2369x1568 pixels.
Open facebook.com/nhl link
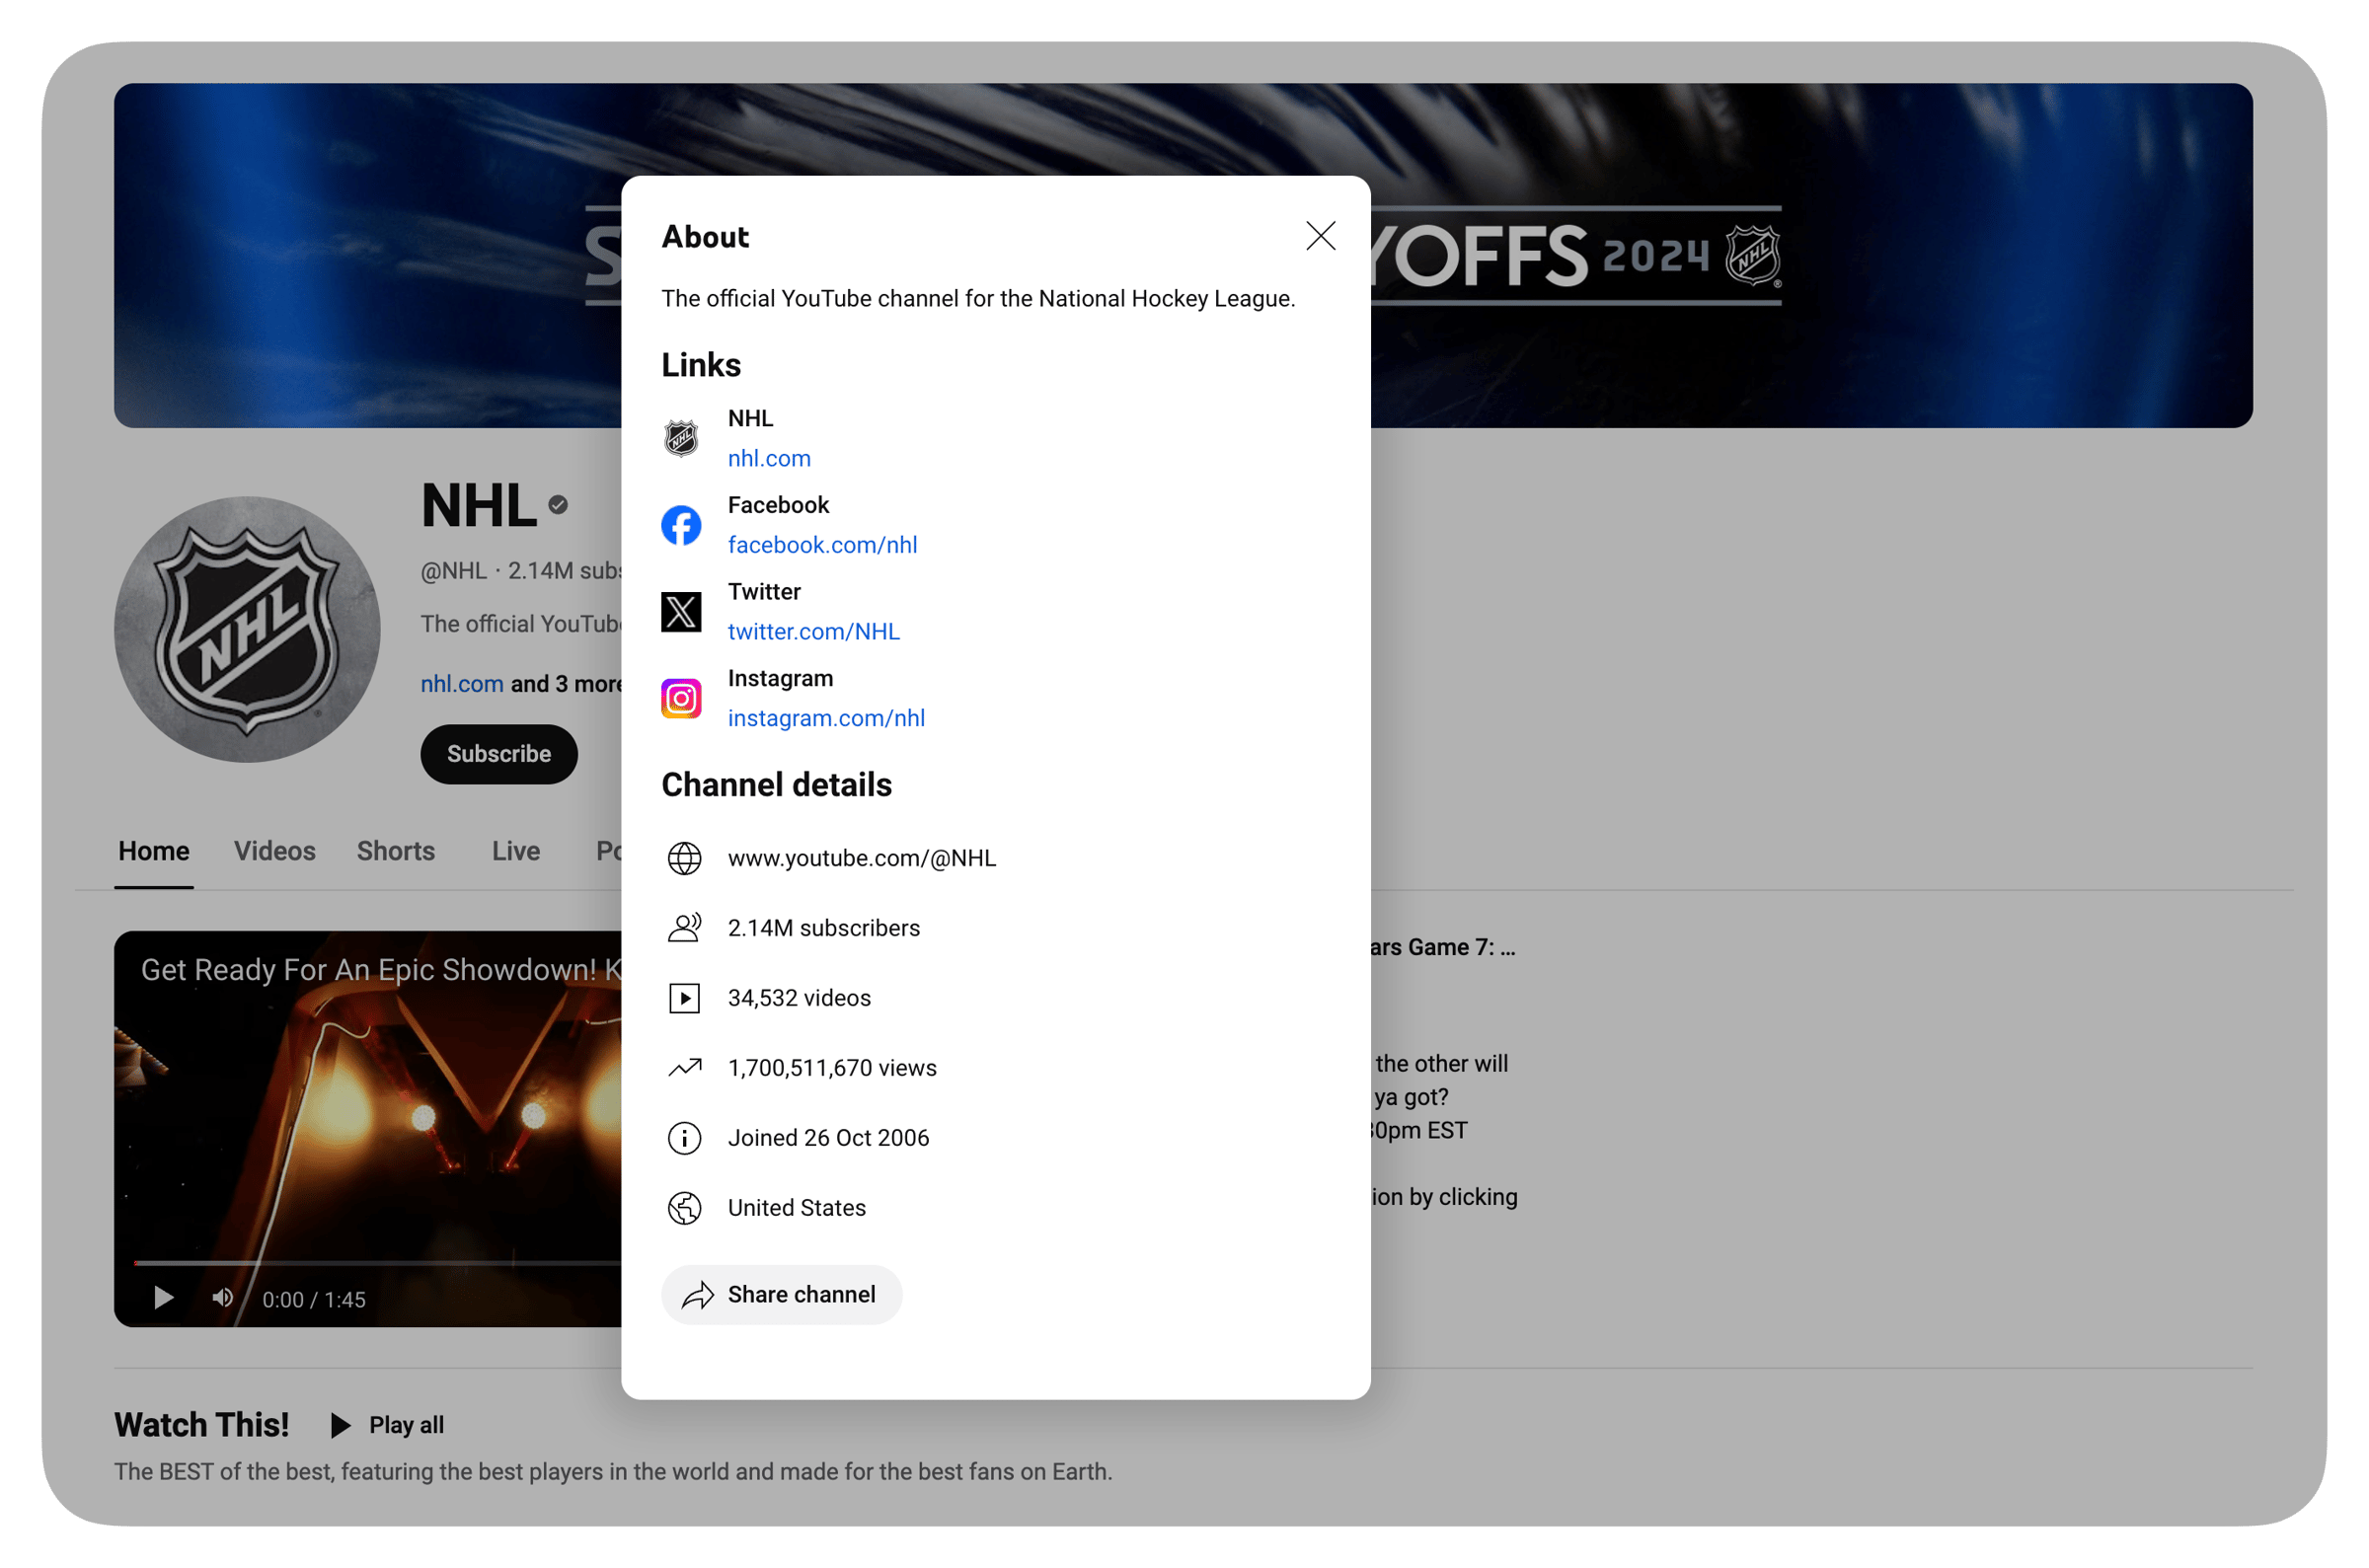[822, 545]
